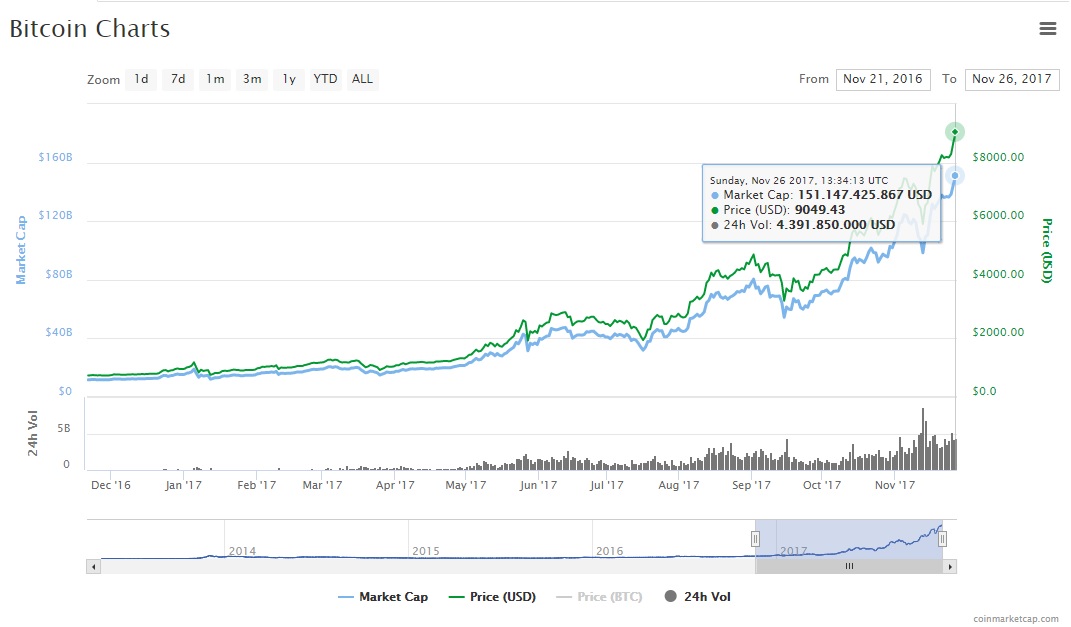Set zoom to 7d
1071x627 pixels.
[178, 79]
